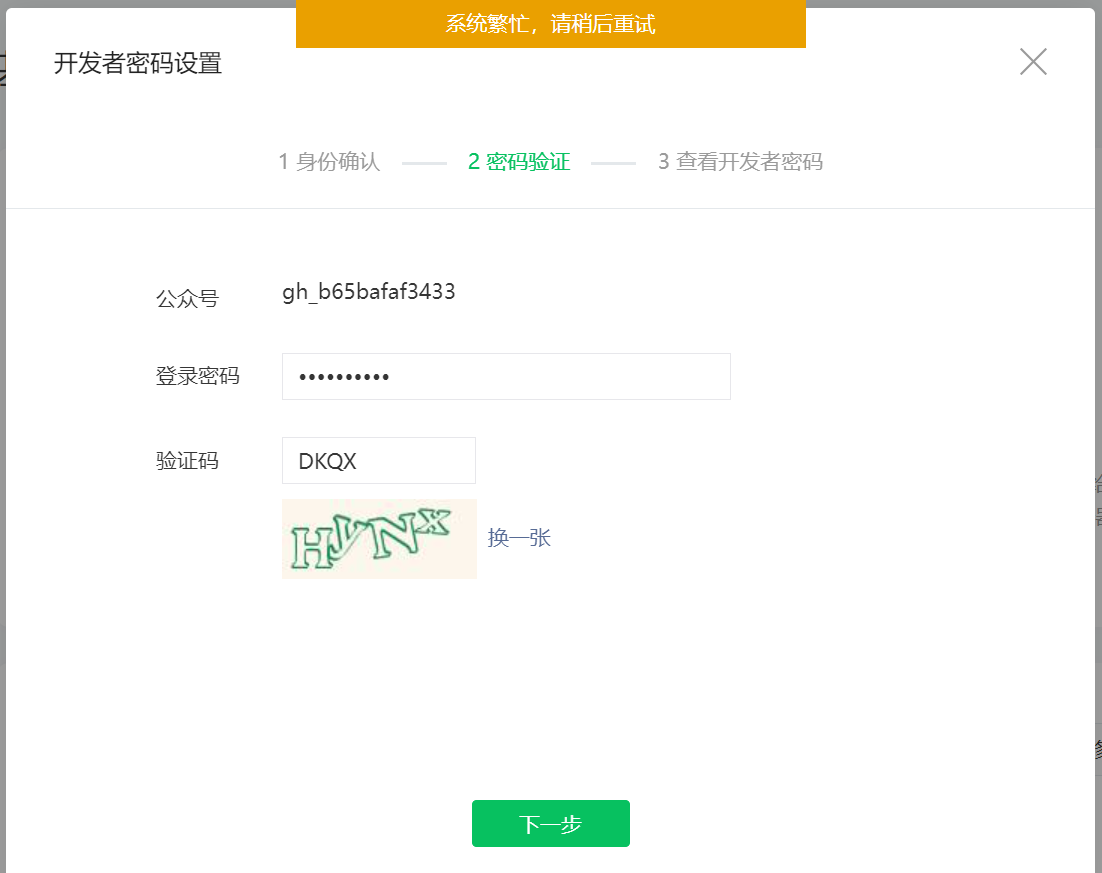Image resolution: width=1102 pixels, height=873 pixels.
Task: Click the 登录密码 field label
Action: pyautogui.click(x=197, y=376)
